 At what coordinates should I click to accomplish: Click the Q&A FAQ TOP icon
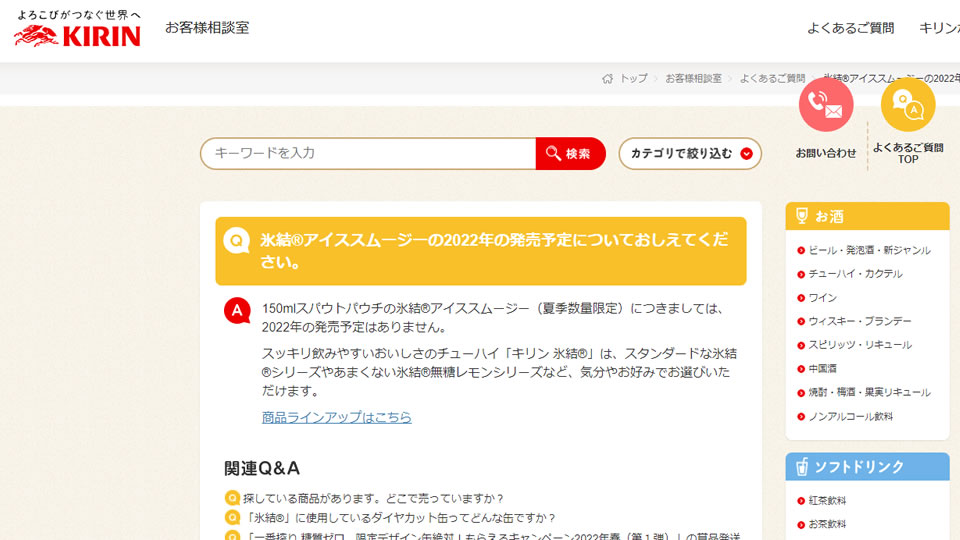tap(908, 105)
